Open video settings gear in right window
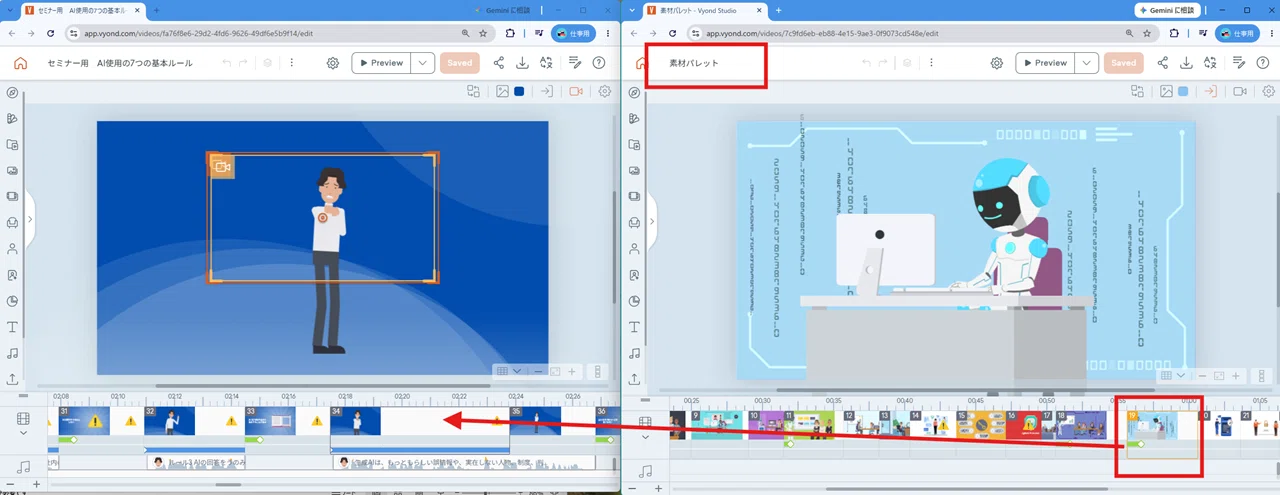The image size is (1280, 495). [x=997, y=63]
